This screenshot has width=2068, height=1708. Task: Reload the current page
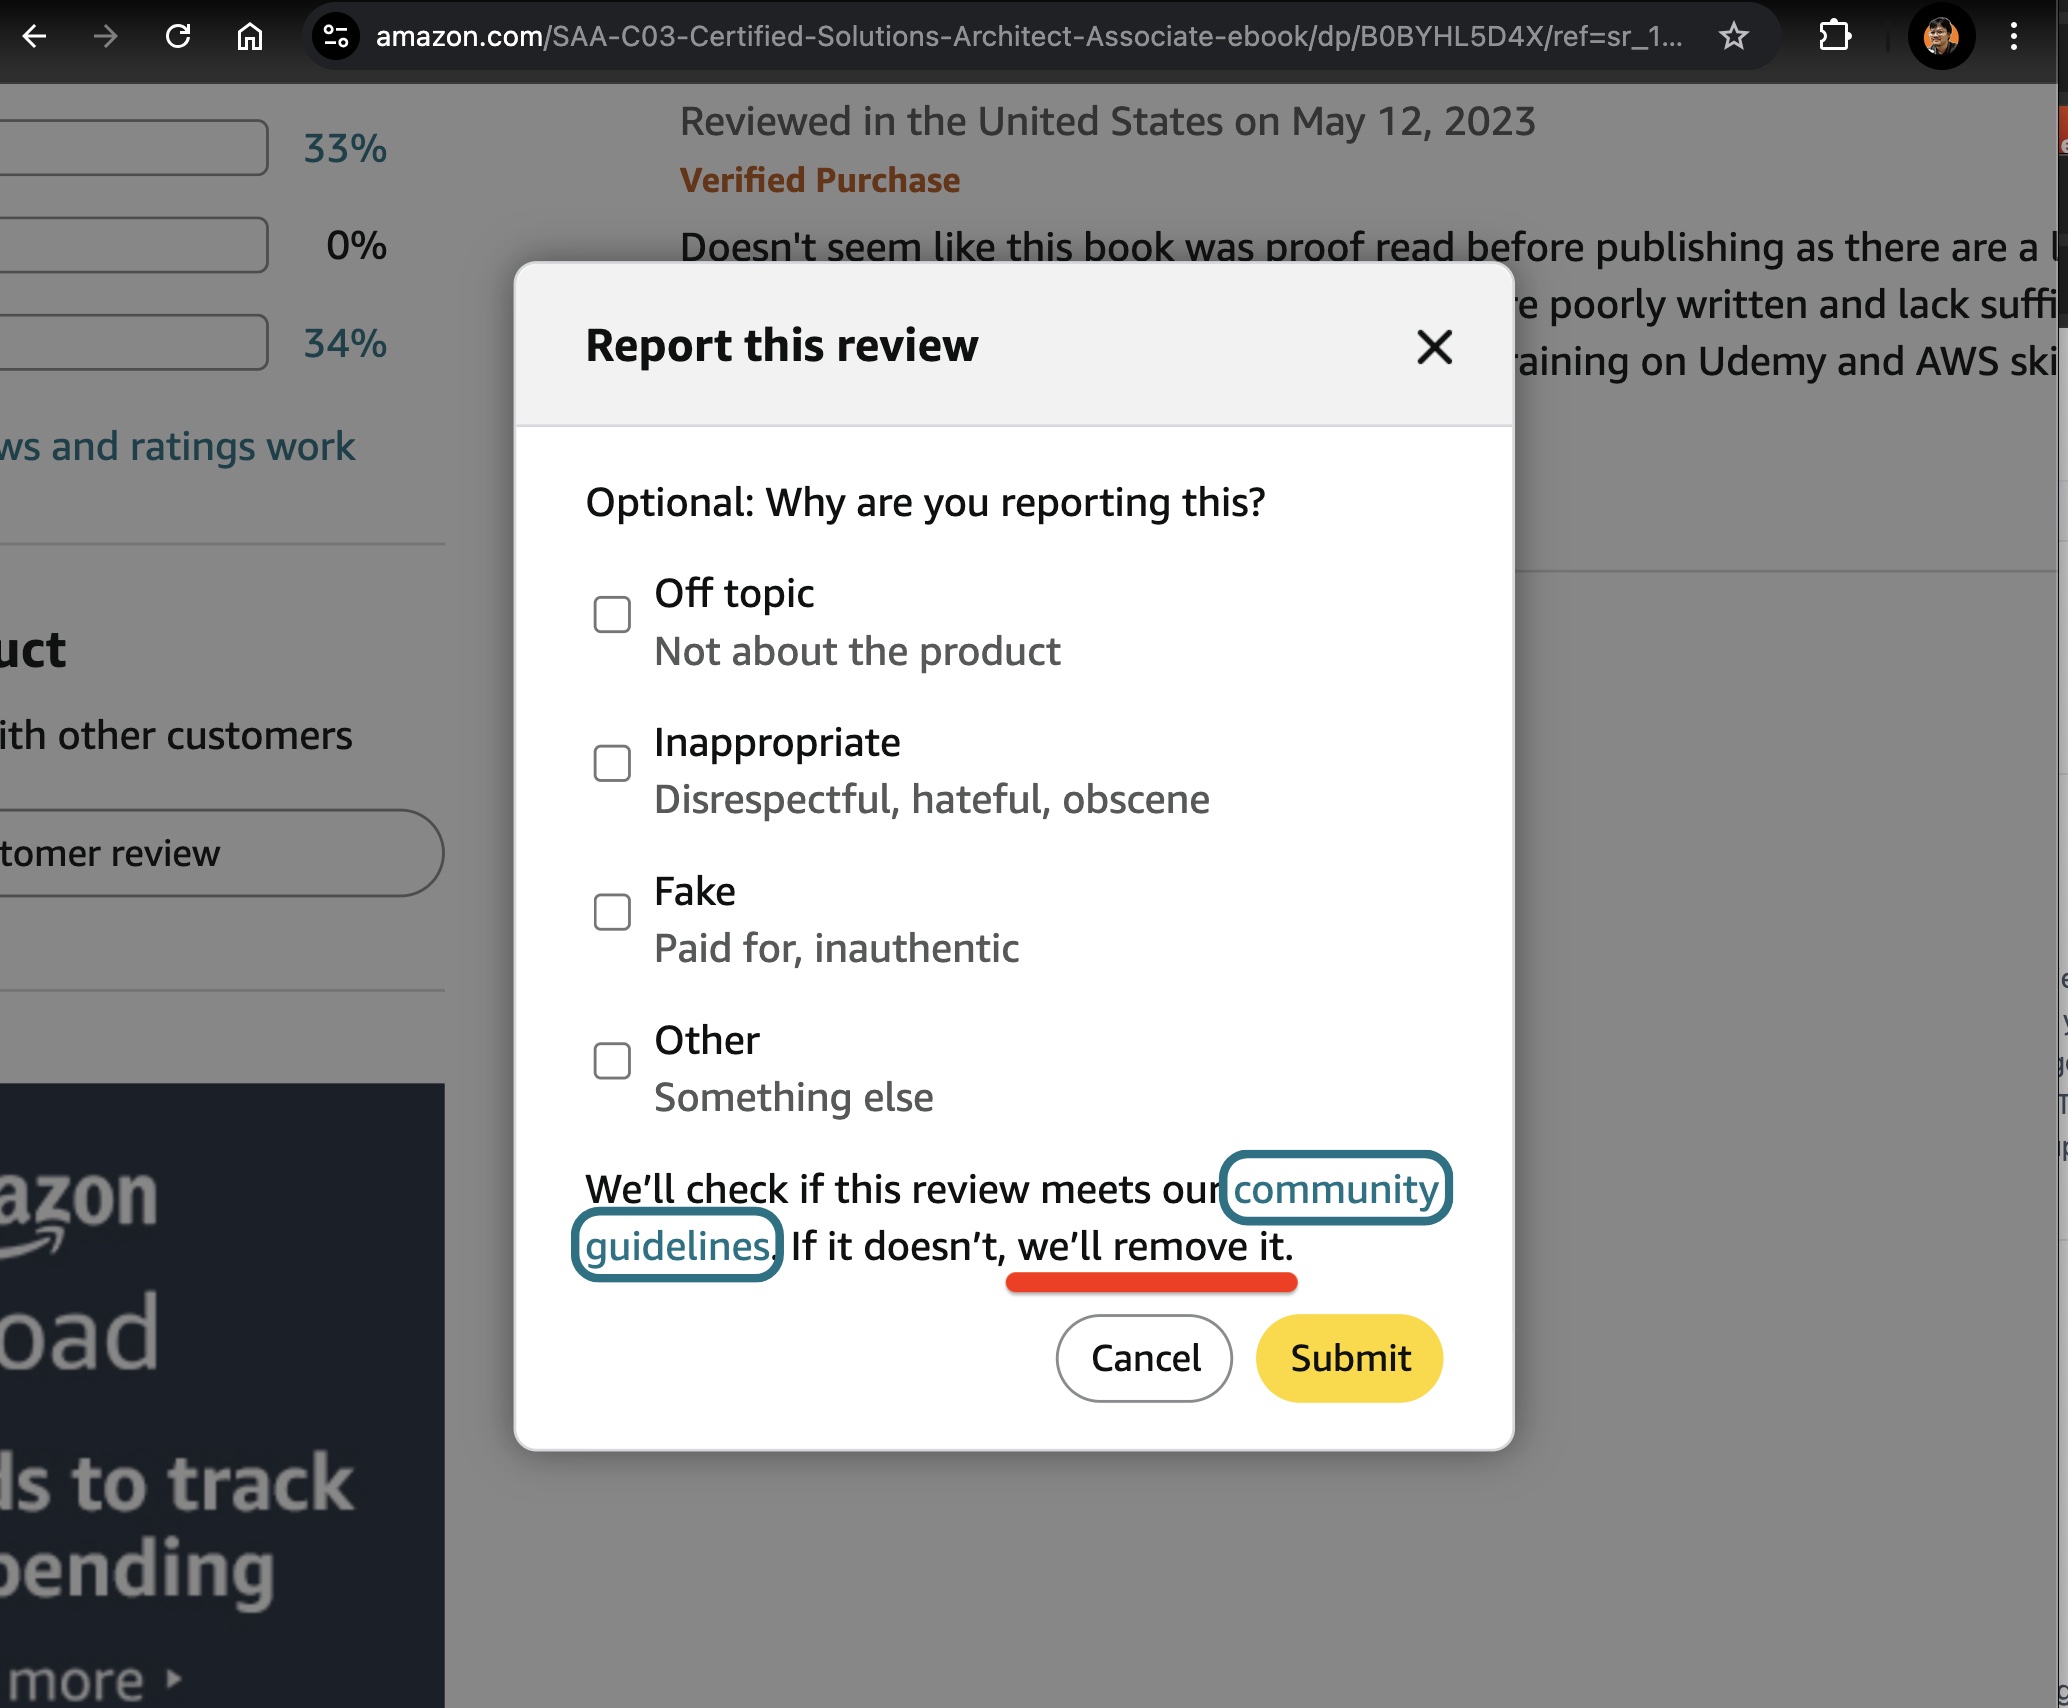[x=178, y=37]
